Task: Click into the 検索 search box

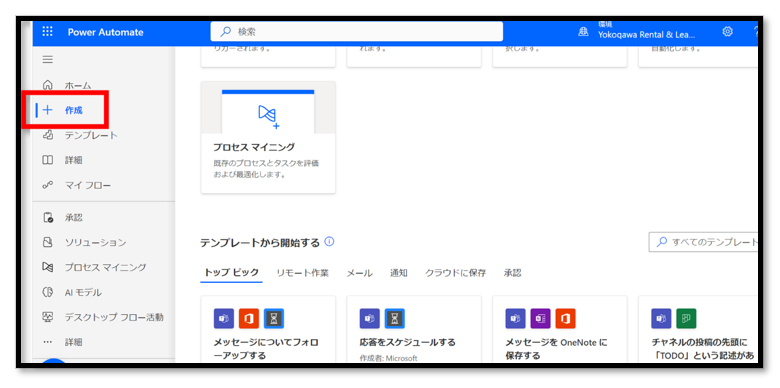Action: (356, 32)
